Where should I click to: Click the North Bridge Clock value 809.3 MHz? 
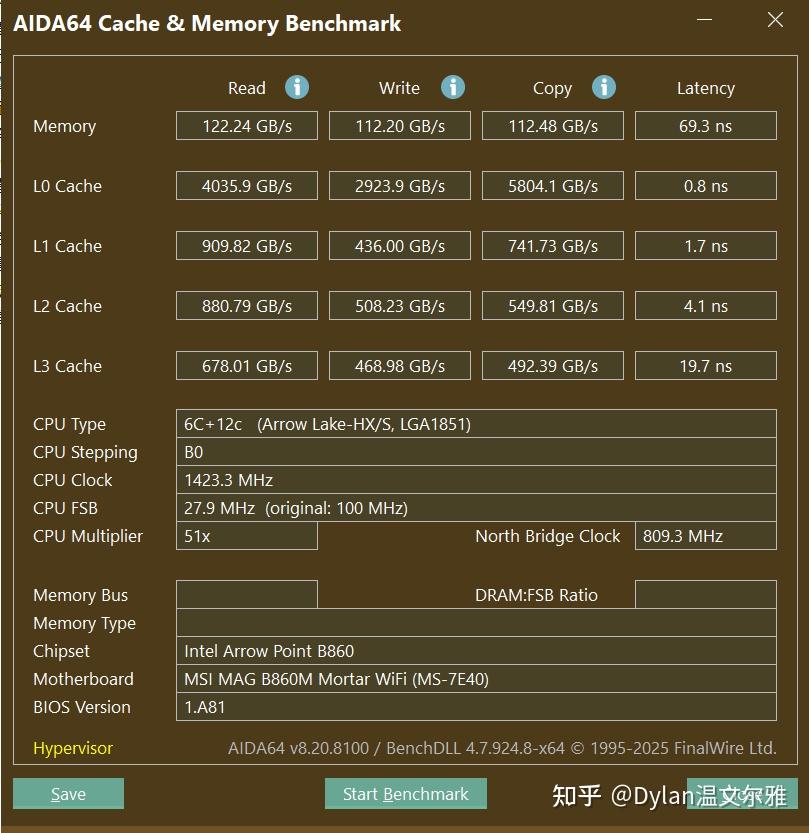[x=706, y=536]
